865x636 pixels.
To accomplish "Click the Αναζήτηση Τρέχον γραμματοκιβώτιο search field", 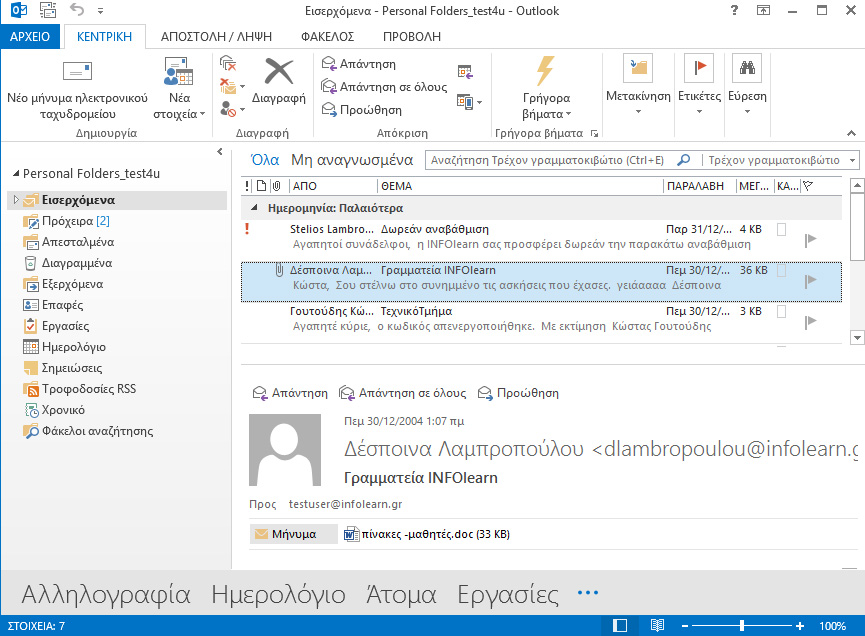I will (548, 160).
